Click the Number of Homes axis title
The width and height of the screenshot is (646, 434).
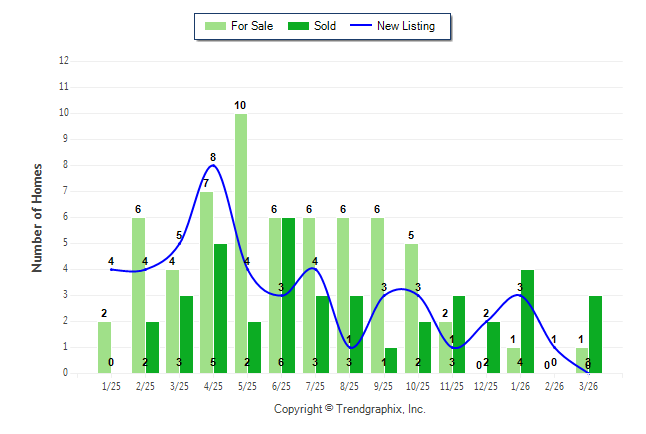[37, 217]
